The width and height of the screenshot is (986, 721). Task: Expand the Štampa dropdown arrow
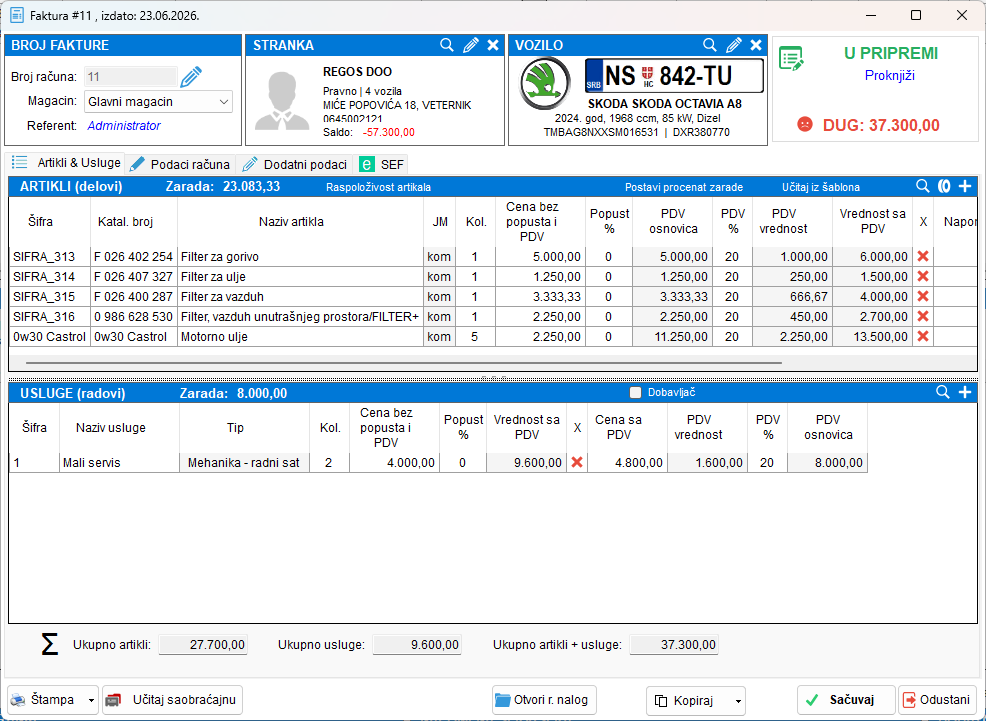point(92,700)
